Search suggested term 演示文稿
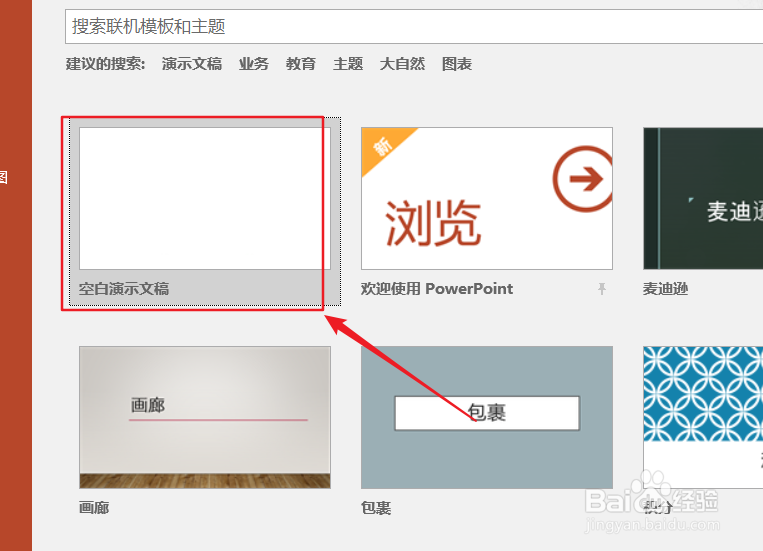The image size is (763, 551). click(192, 64)
